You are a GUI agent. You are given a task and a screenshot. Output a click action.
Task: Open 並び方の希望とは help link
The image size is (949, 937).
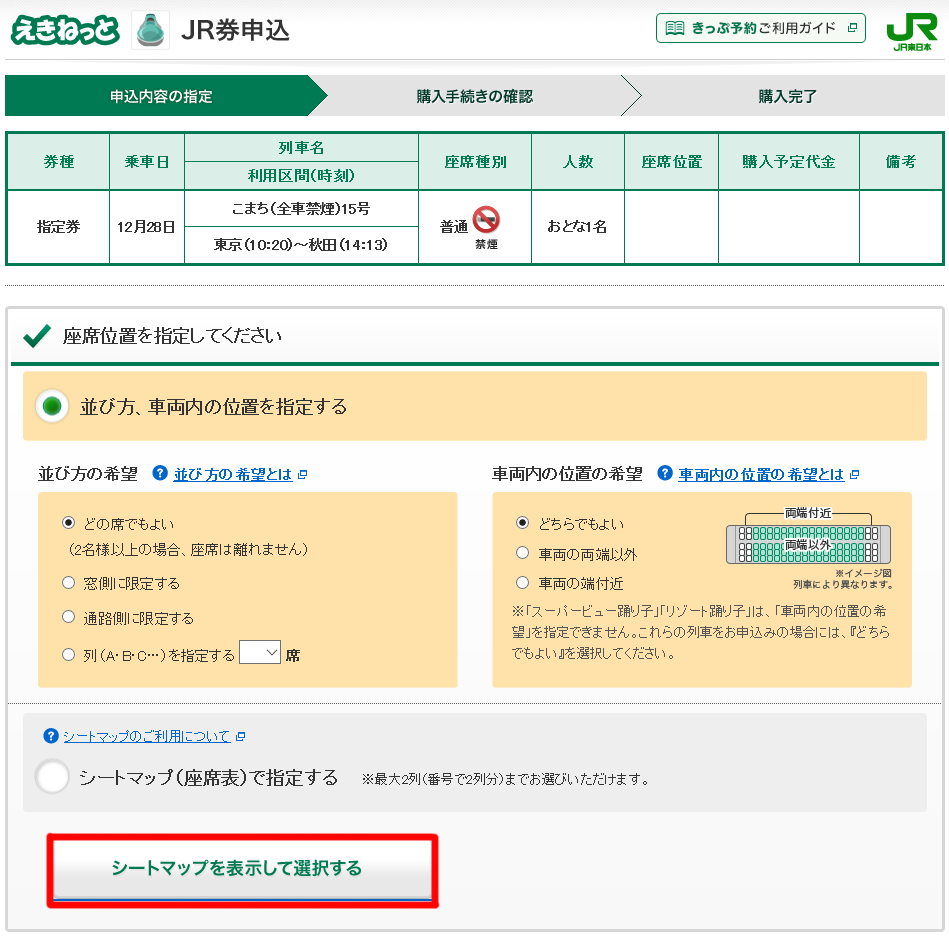pyautogui.click(x=233, y=474)
